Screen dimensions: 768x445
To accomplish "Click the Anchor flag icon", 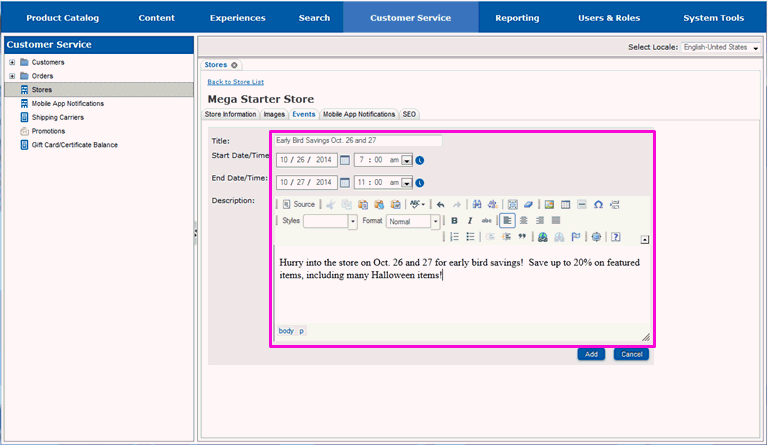I will tap(576, 237).
